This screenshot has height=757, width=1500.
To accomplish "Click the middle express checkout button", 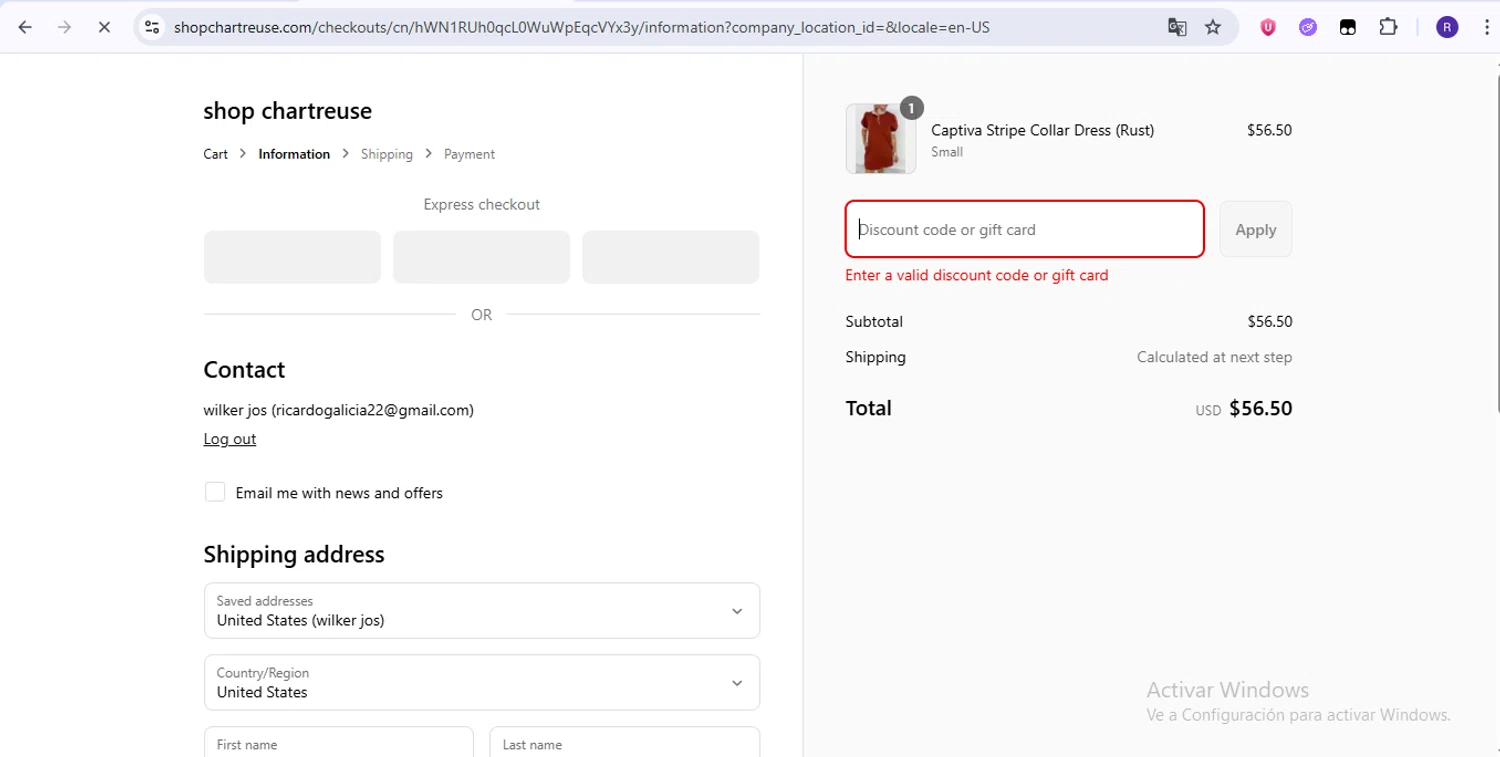I will pyautogui.click(x=481, y=257).
